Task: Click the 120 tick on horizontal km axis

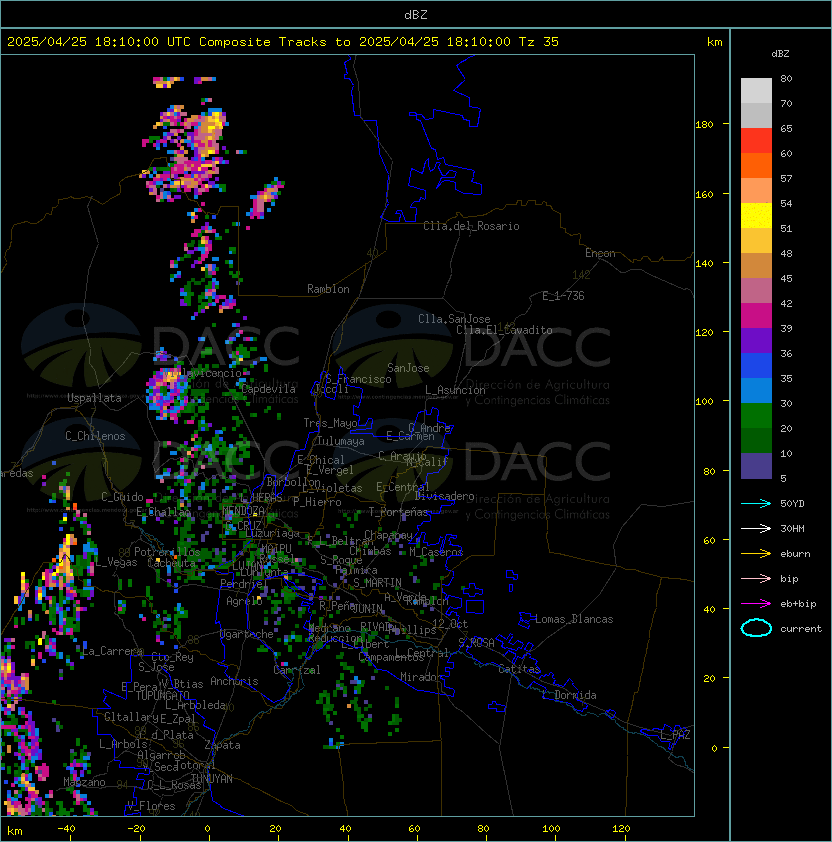Action: pos(621,829)
